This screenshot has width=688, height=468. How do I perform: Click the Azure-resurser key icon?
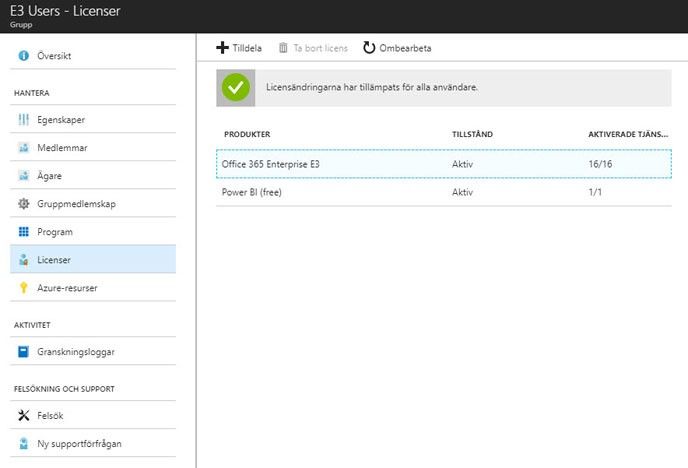(24, 288)
